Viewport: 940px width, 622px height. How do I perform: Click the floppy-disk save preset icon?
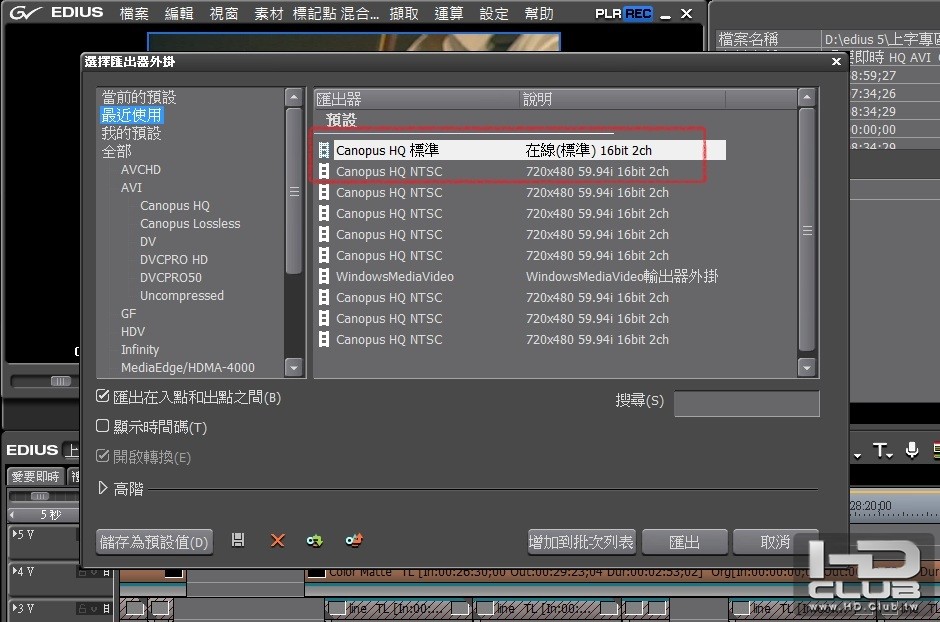pos(238,540)
